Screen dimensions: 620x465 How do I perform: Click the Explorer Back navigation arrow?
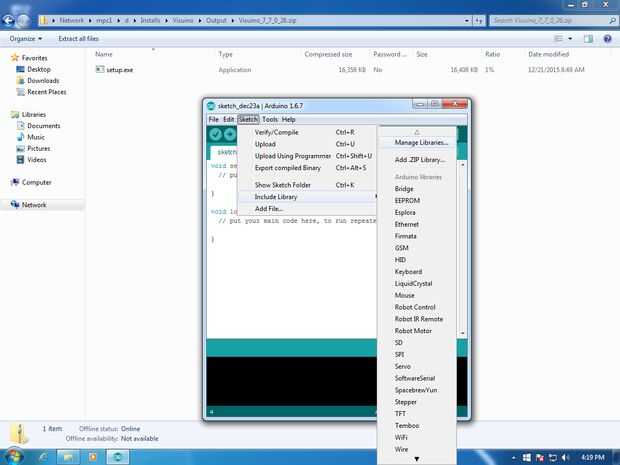point(8,20)
